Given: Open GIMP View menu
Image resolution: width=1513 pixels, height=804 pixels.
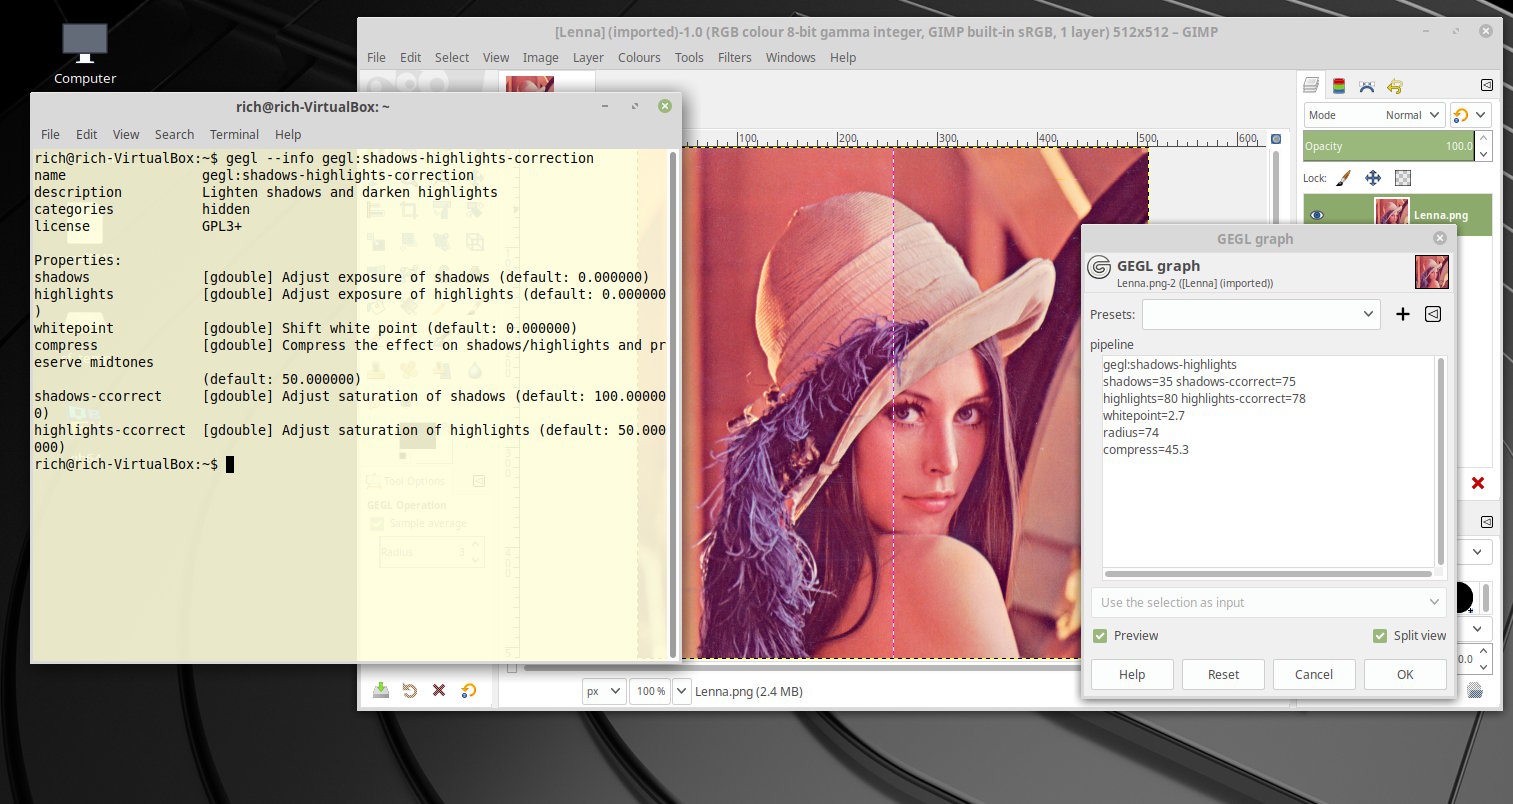Looking at the screenshot, I should [495, 57].
